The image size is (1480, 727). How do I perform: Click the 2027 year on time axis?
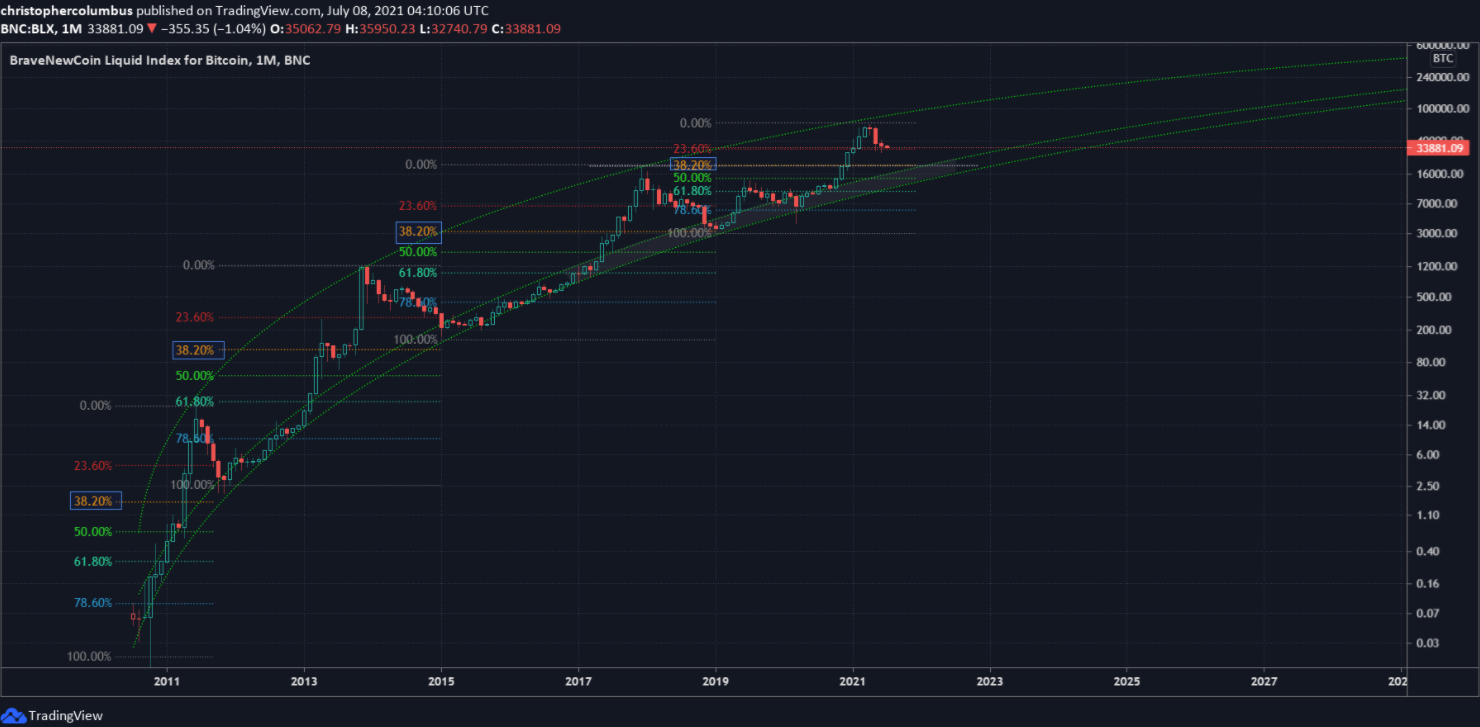pyautogui.click(x=1264, y=681)
